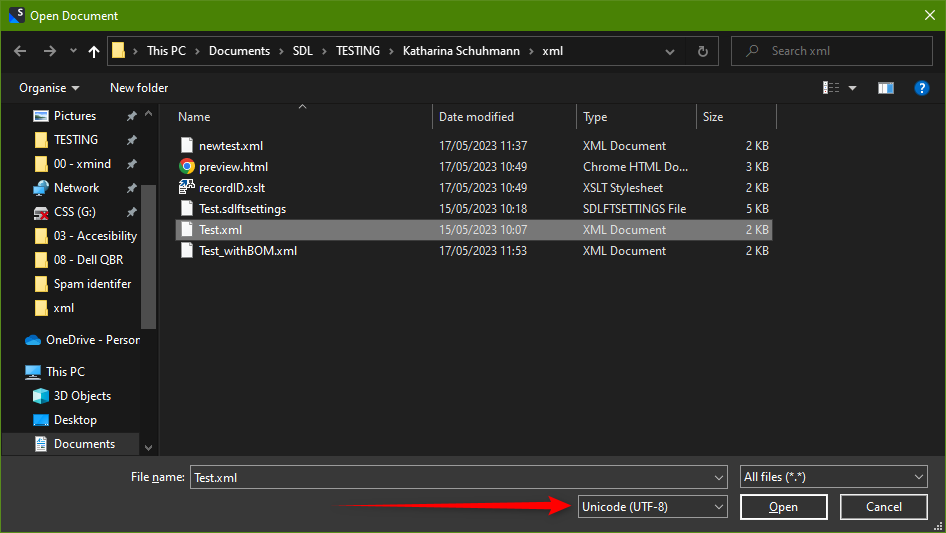Open the 08 - Dell QBR folder
This screenshot has width=946, height=533.
coord(88,260)
